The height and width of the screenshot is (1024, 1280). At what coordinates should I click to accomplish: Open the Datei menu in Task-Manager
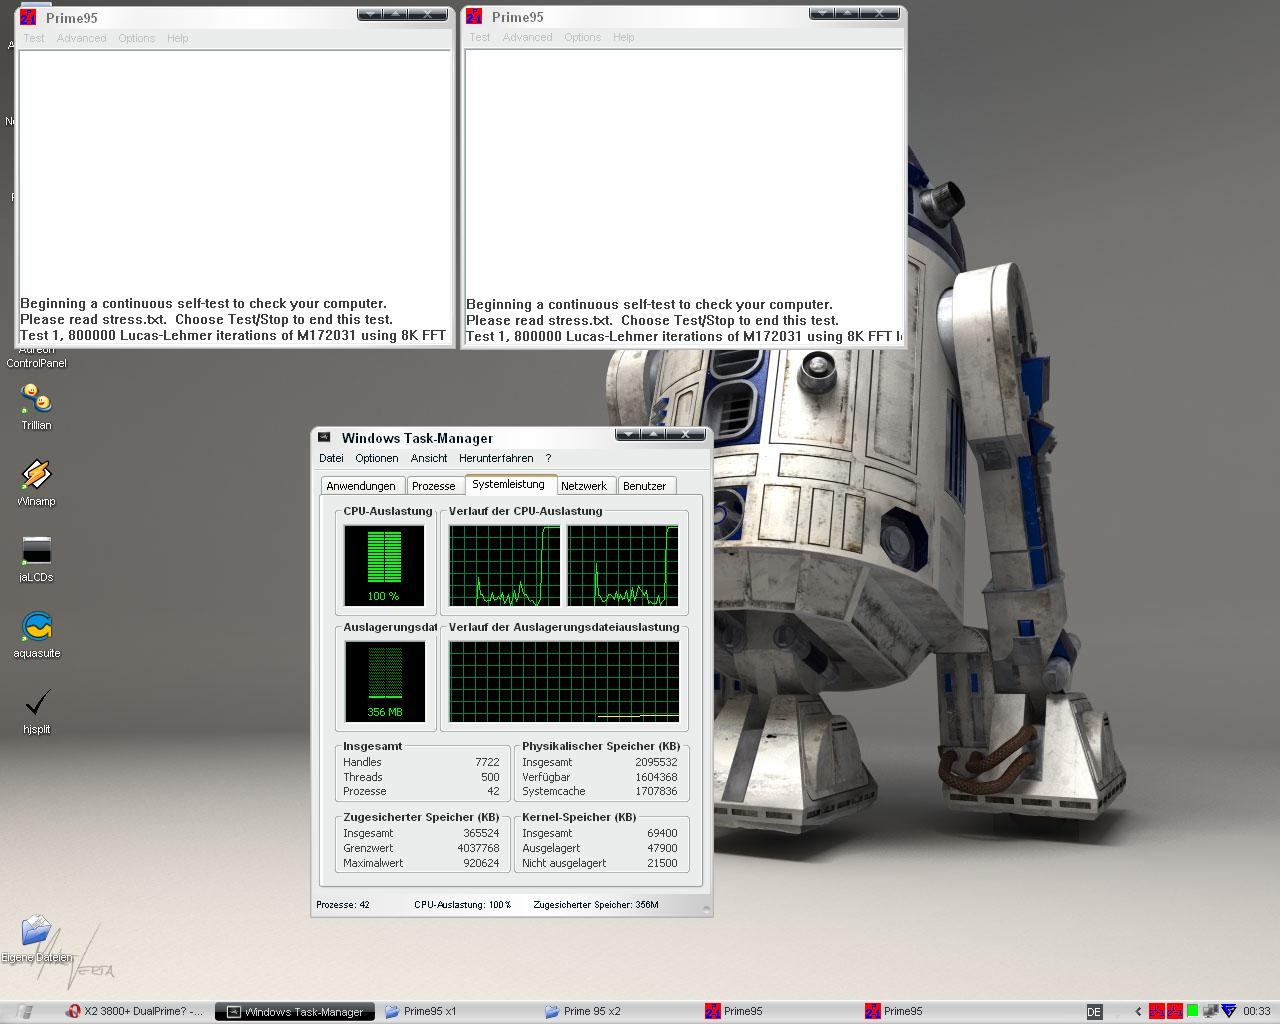(x=331, y=458)
